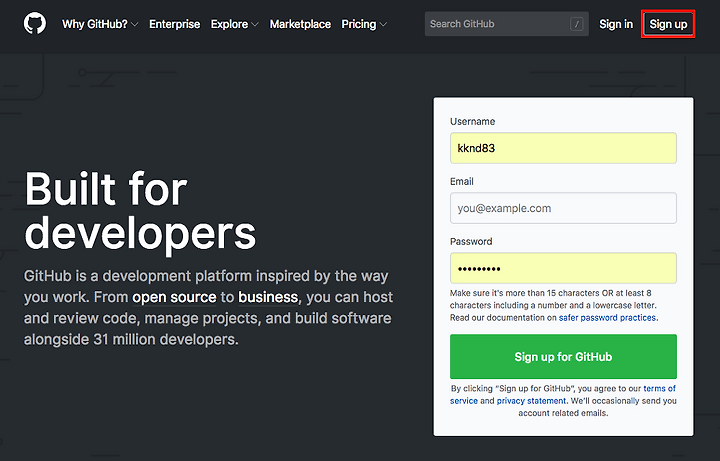Expand the Pricing dropdown menu

click(364, 24)
